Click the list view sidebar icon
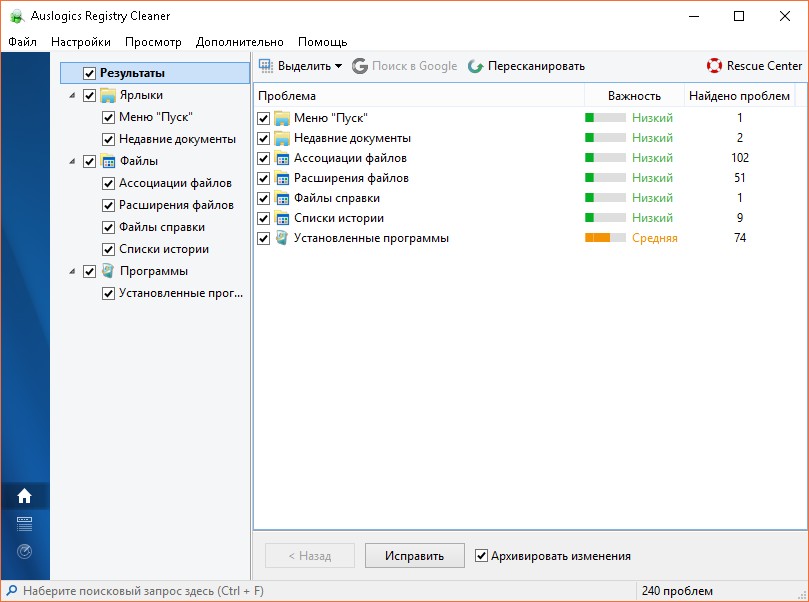 coord(24,524)
